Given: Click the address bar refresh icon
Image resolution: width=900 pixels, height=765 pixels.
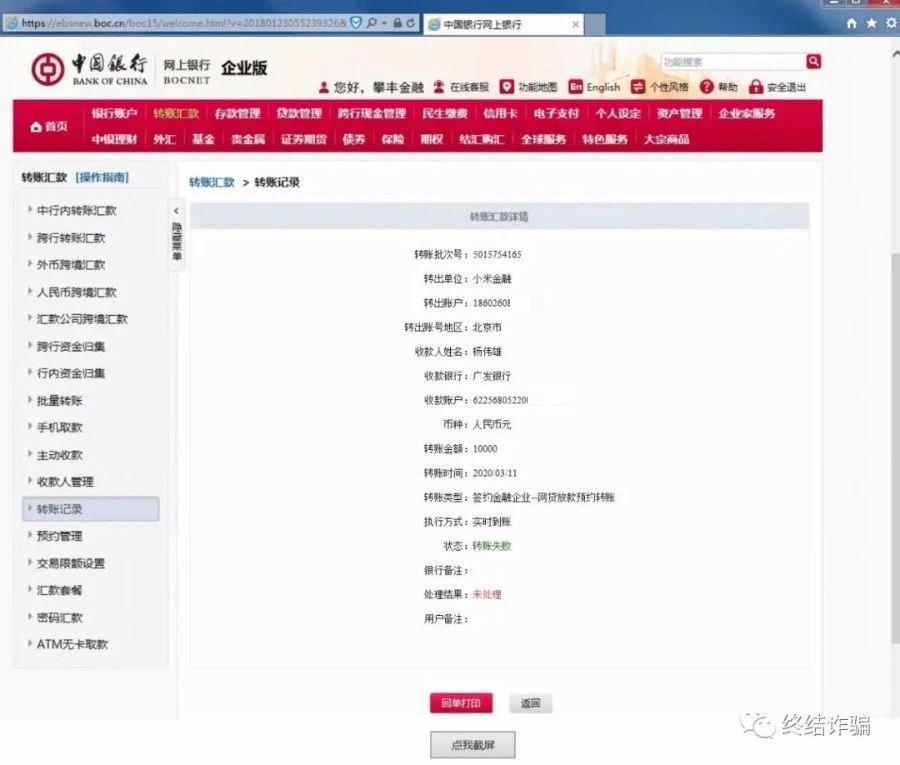Looking at the screenshot, I should click(410, 23).
